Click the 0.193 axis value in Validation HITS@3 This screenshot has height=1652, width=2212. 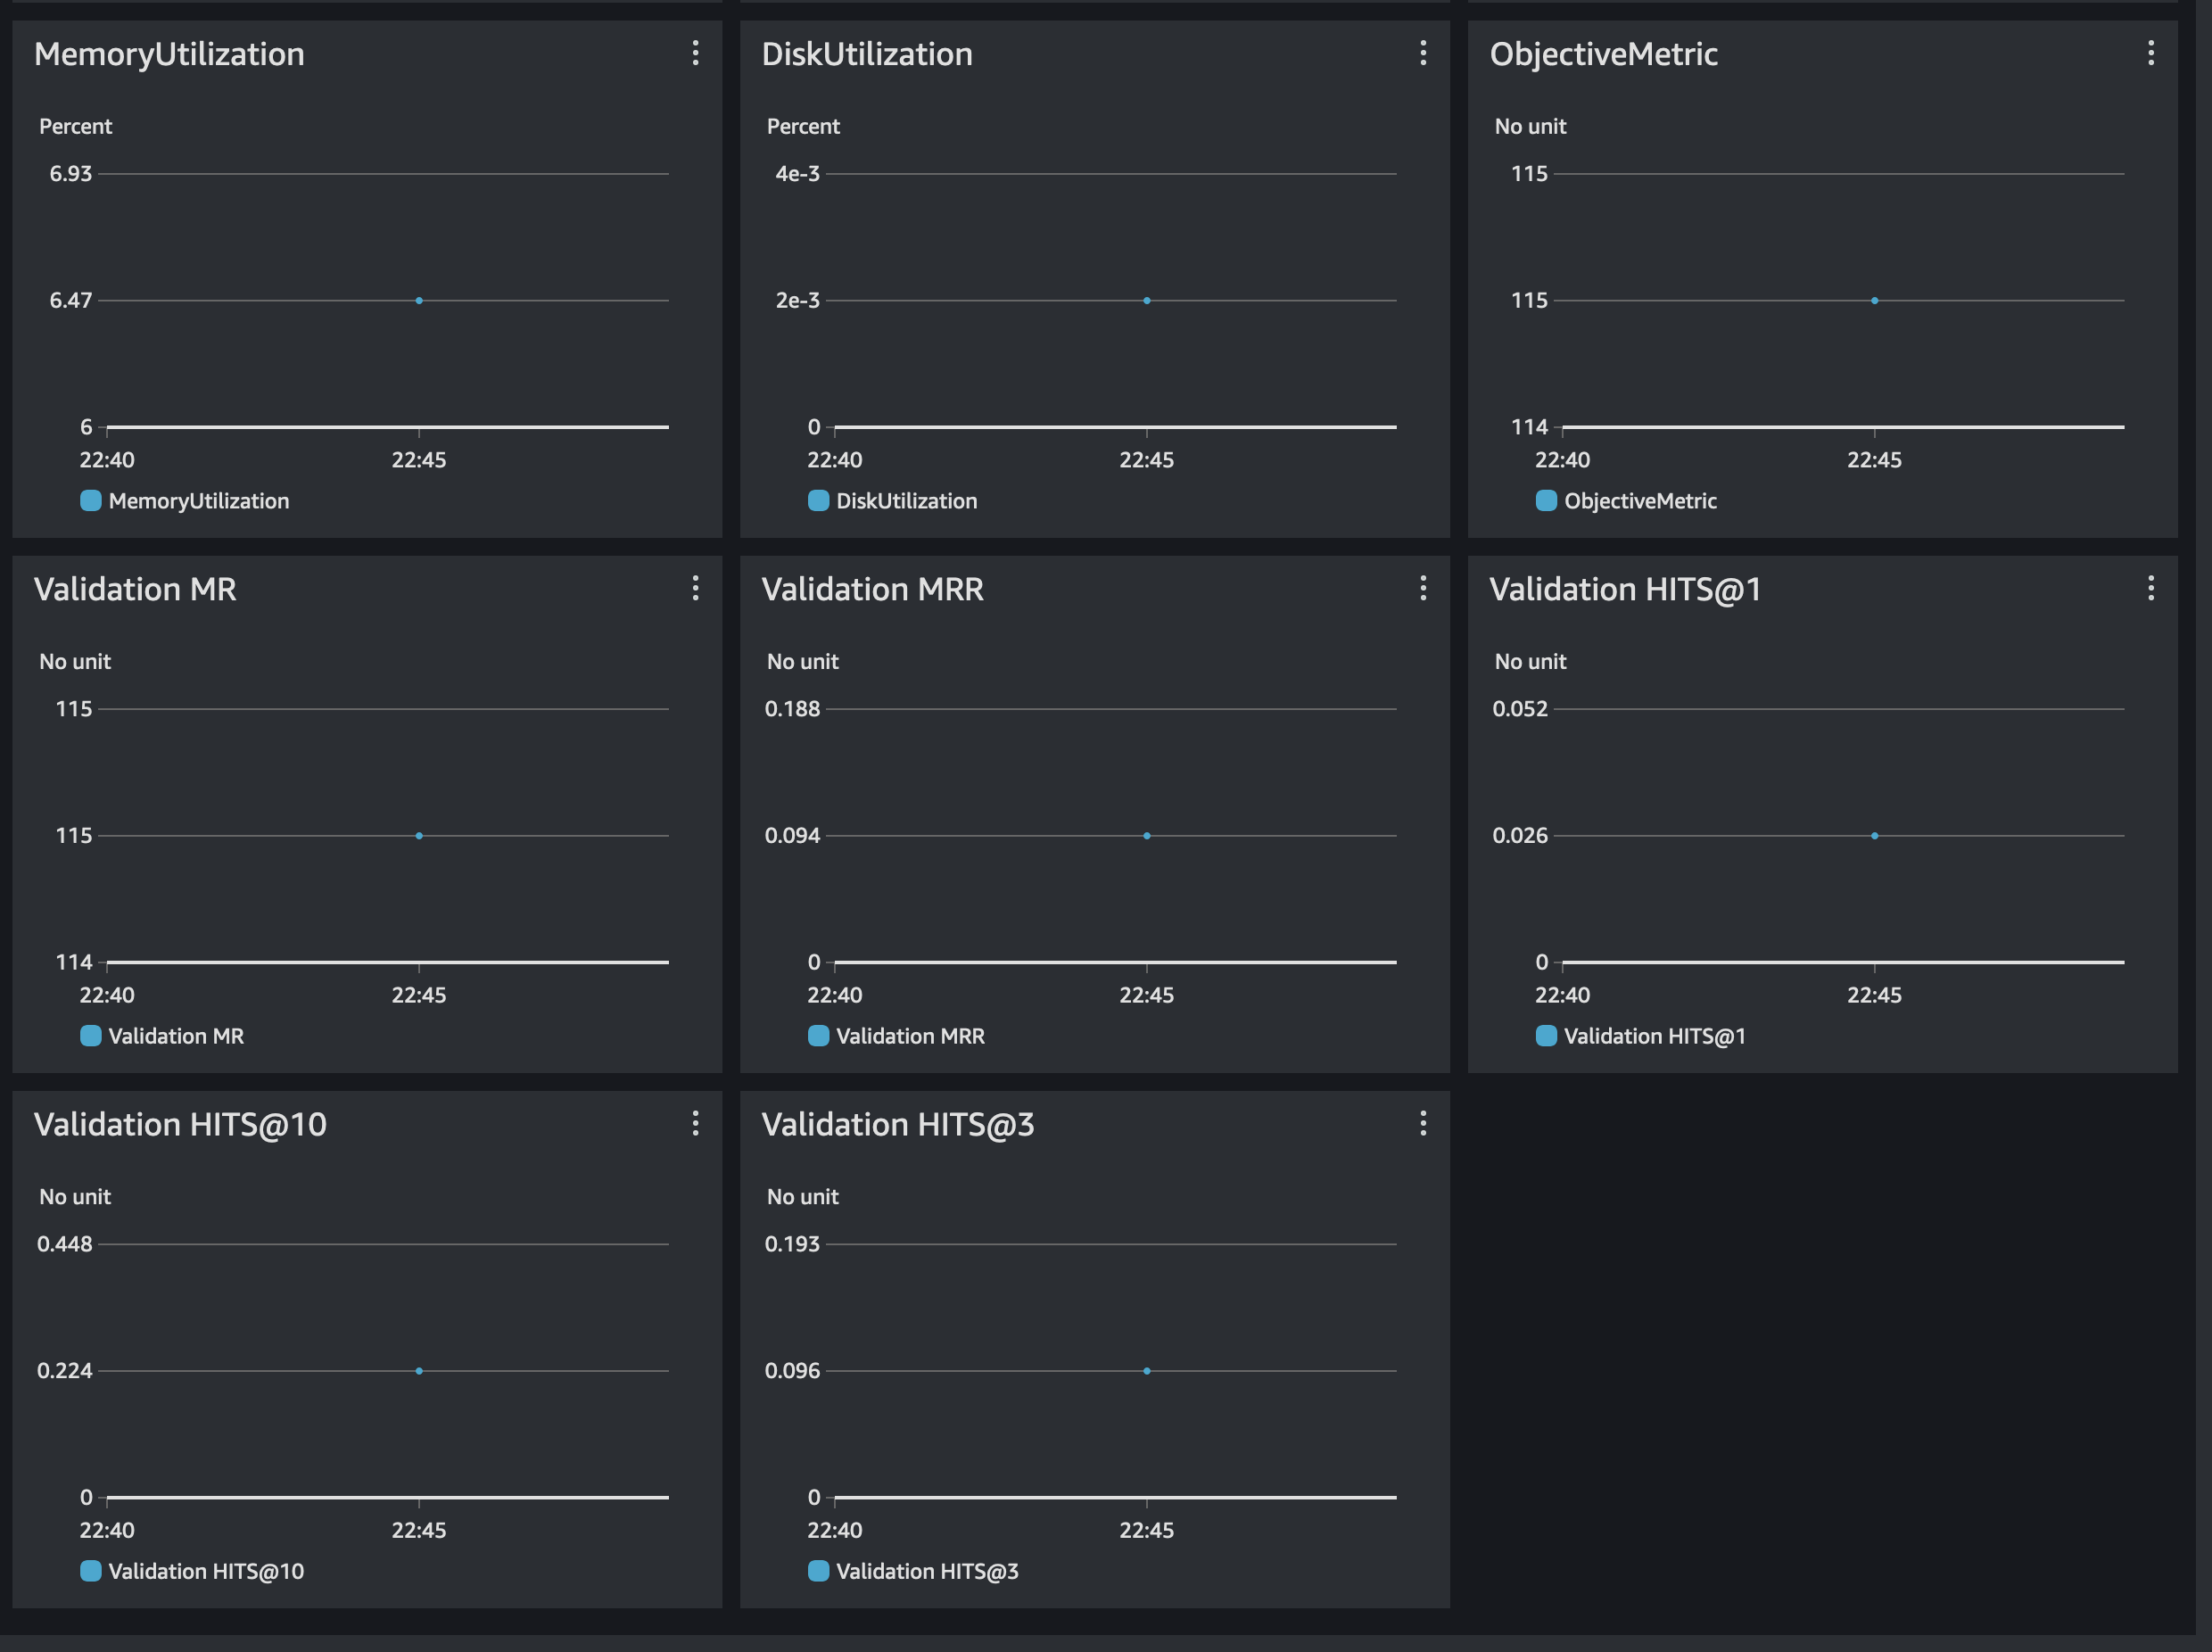[792, 1244]
